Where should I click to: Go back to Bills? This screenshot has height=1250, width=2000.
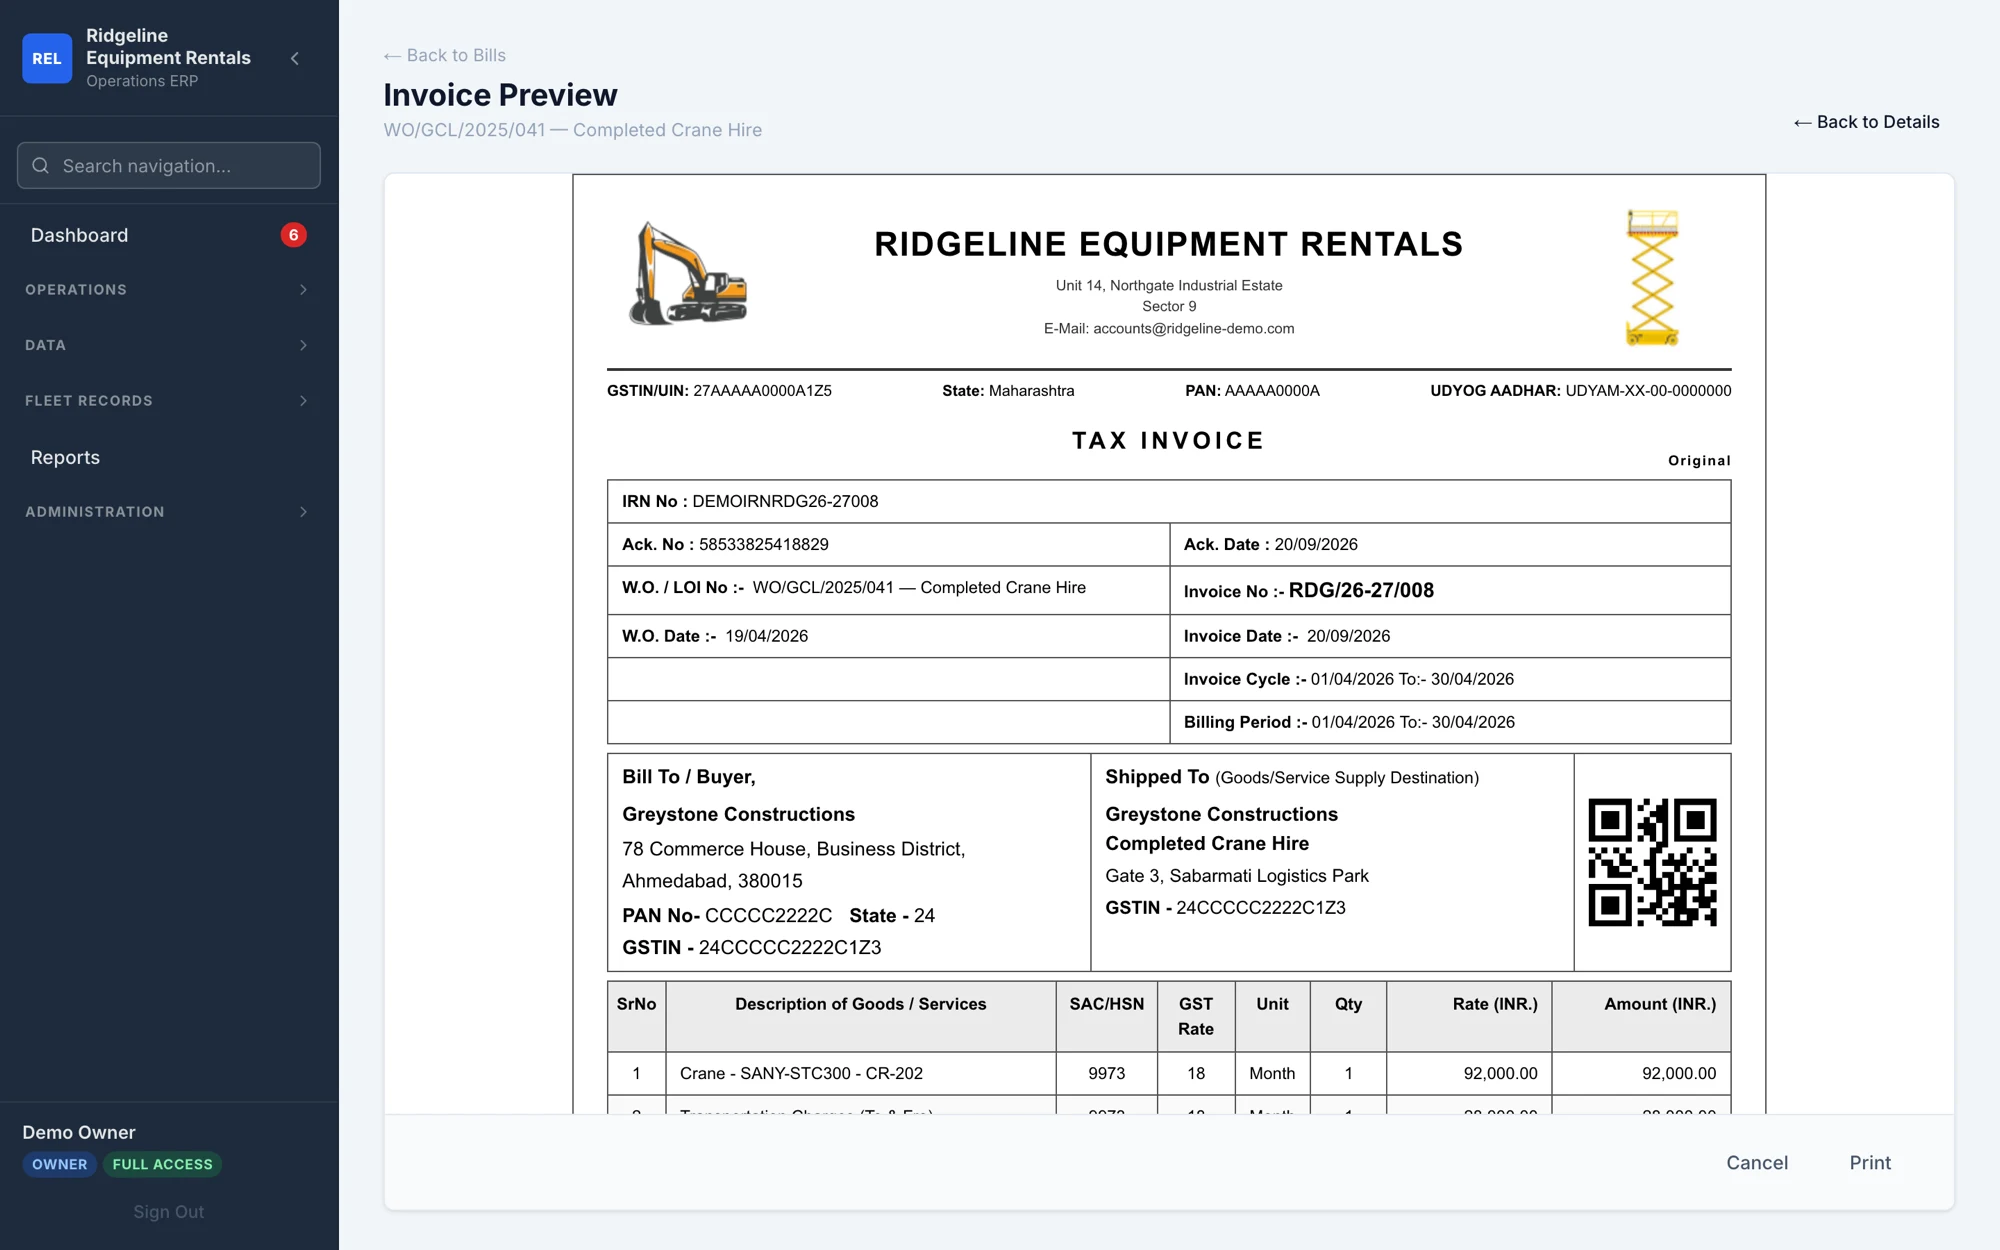445,55
